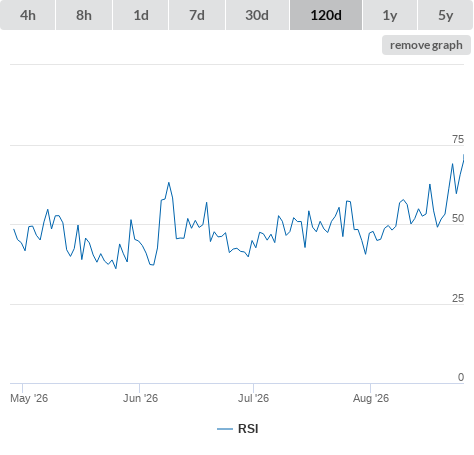Screen dimensions: 474x455
Task: Click the Jun '26 axis tick label
Action: 140,398
